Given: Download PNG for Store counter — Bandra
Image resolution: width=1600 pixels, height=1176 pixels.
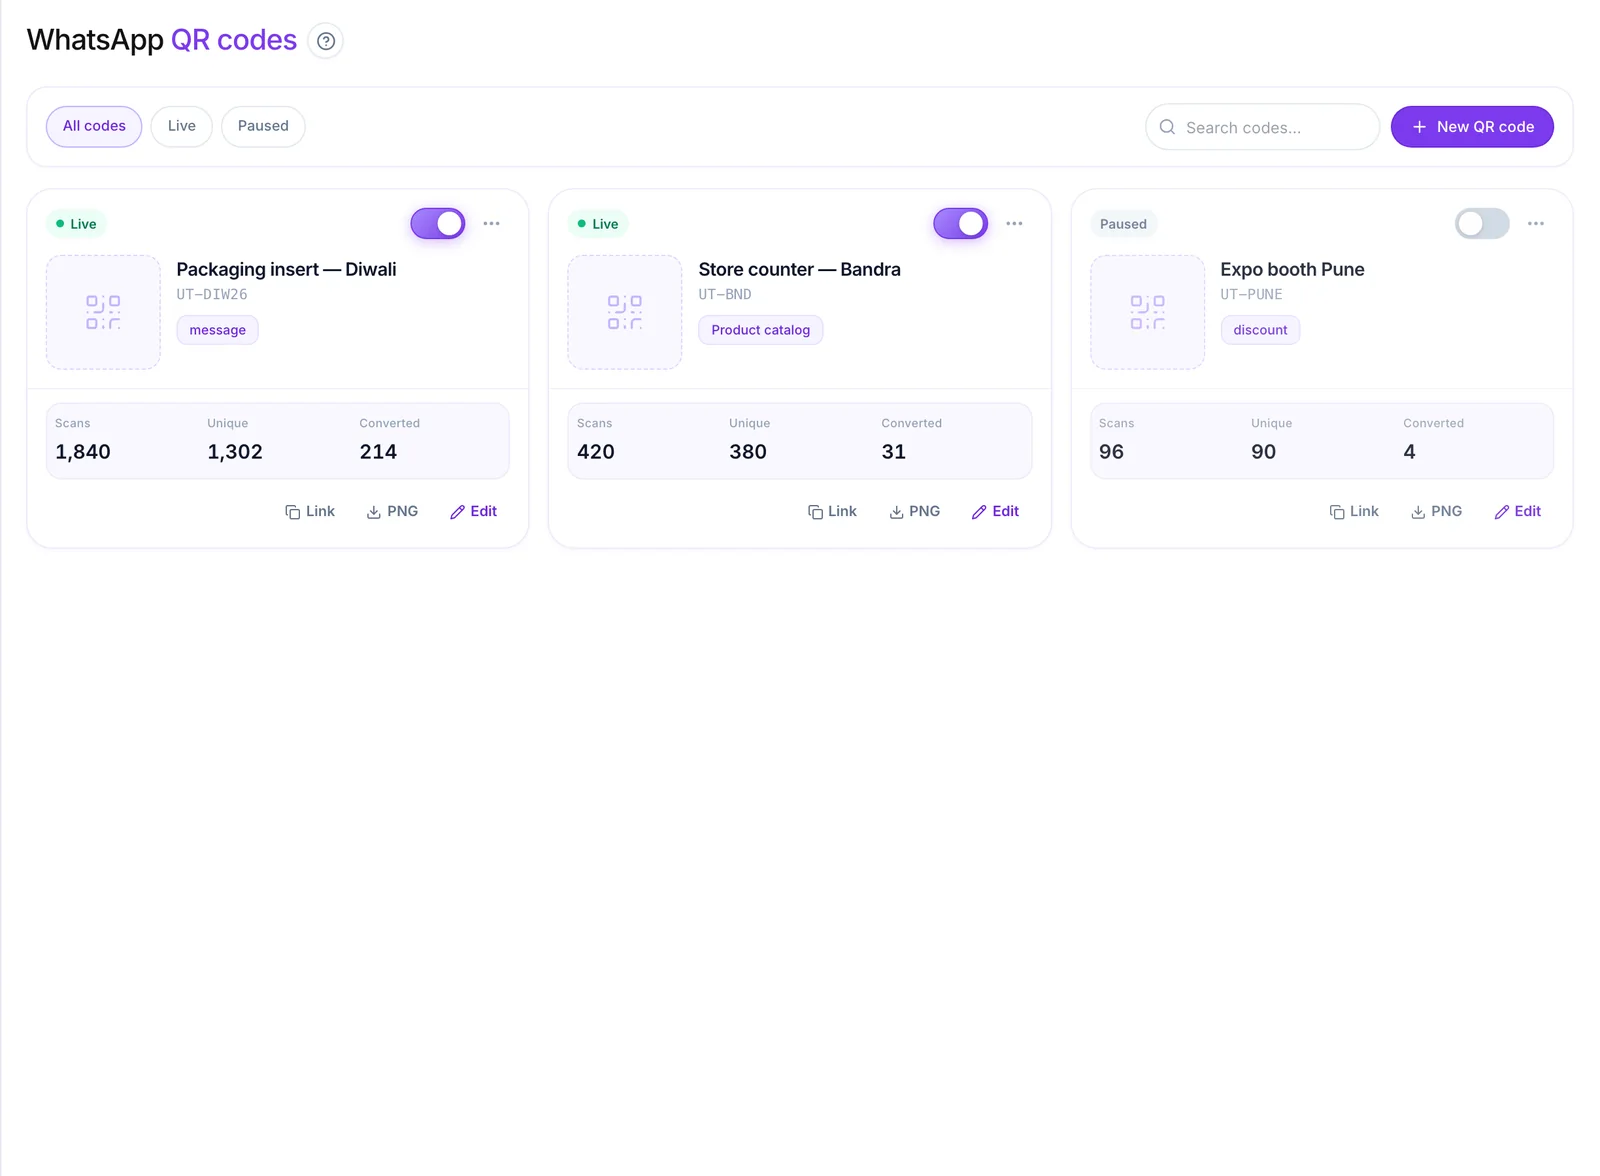Looking at the screenshot, I should pos(915,511).
